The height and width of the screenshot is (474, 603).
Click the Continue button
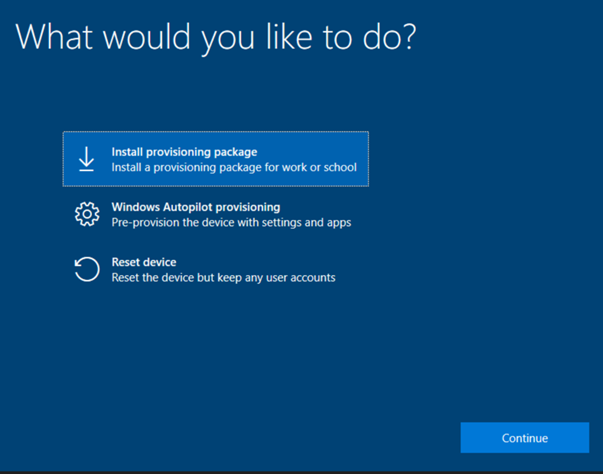(525, 437)
